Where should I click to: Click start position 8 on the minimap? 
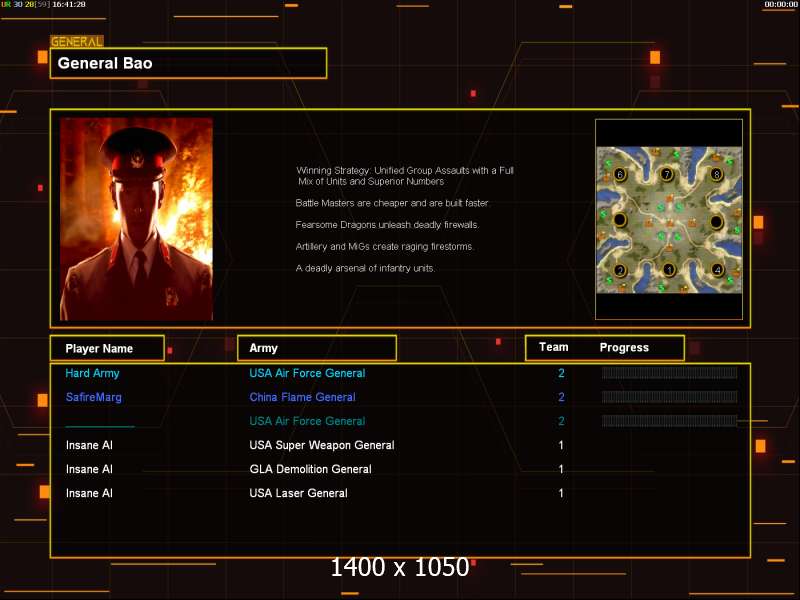point(716,174)
